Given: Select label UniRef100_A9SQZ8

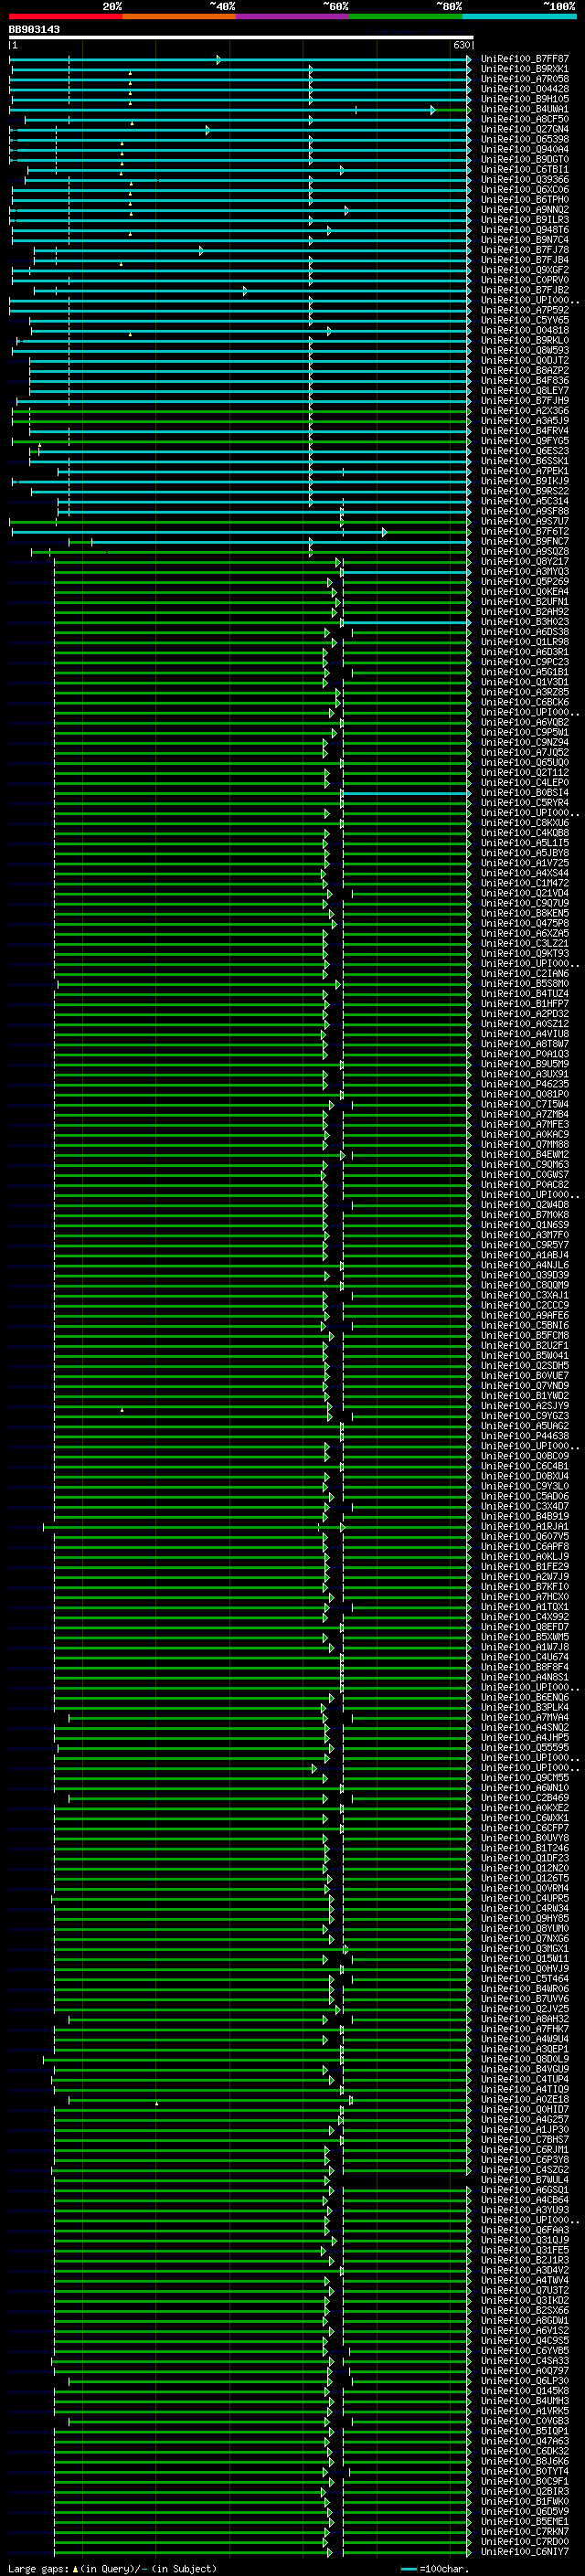Looking at the screenshot, I should coord(525,551).
